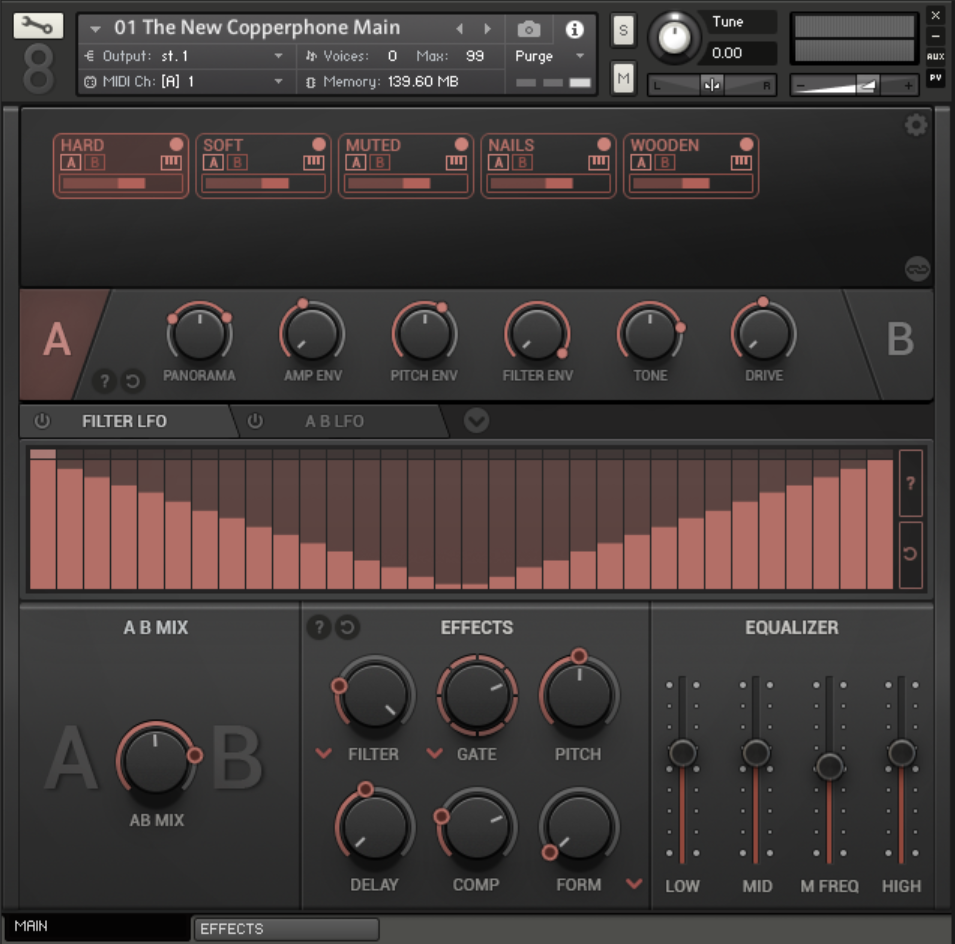Expand the LFO options chevron
The width and height of the screenshot is (955, 944).
(476, 421)
